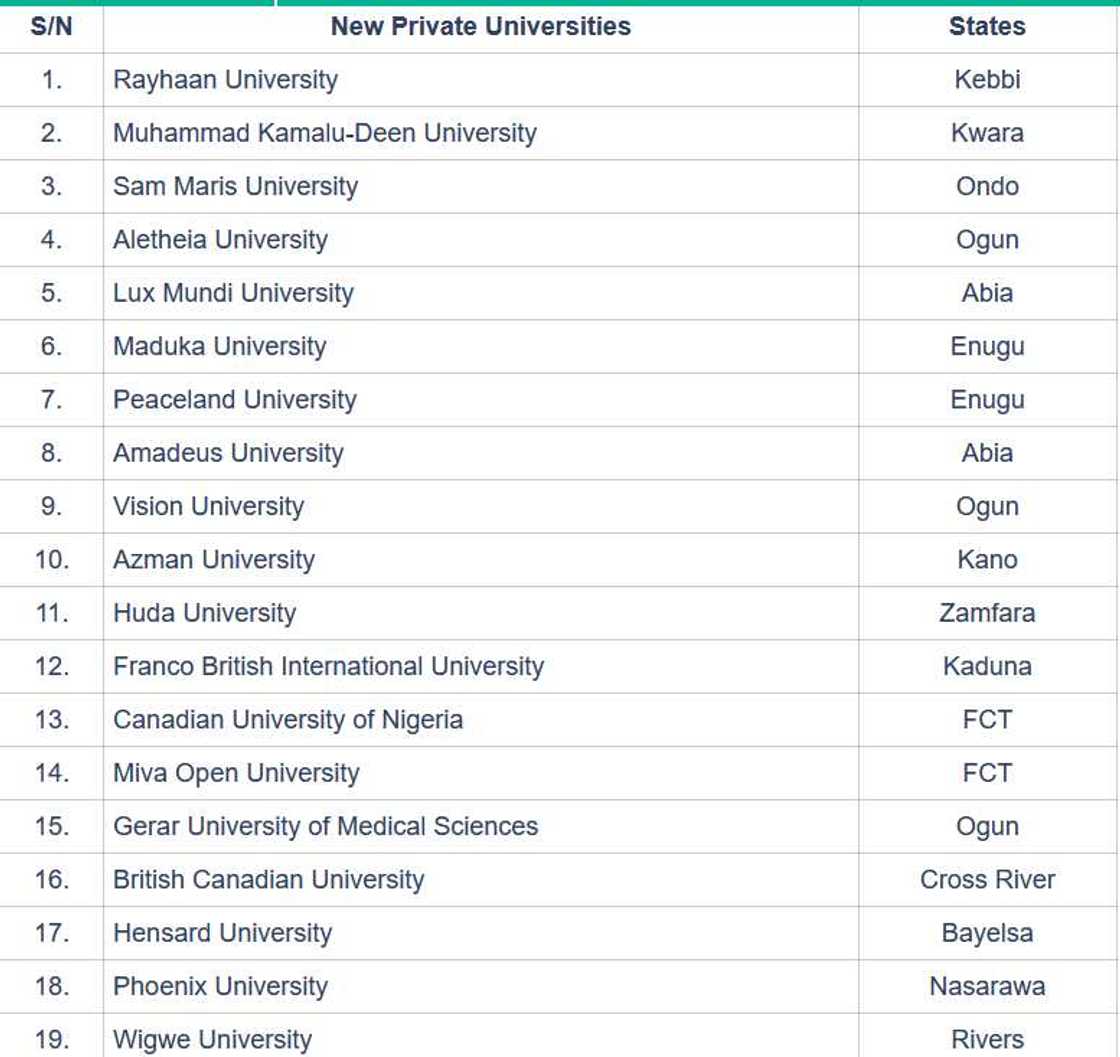Select the 'Zamfara' state cell
1120x1057 pixels.
(987, 613)
